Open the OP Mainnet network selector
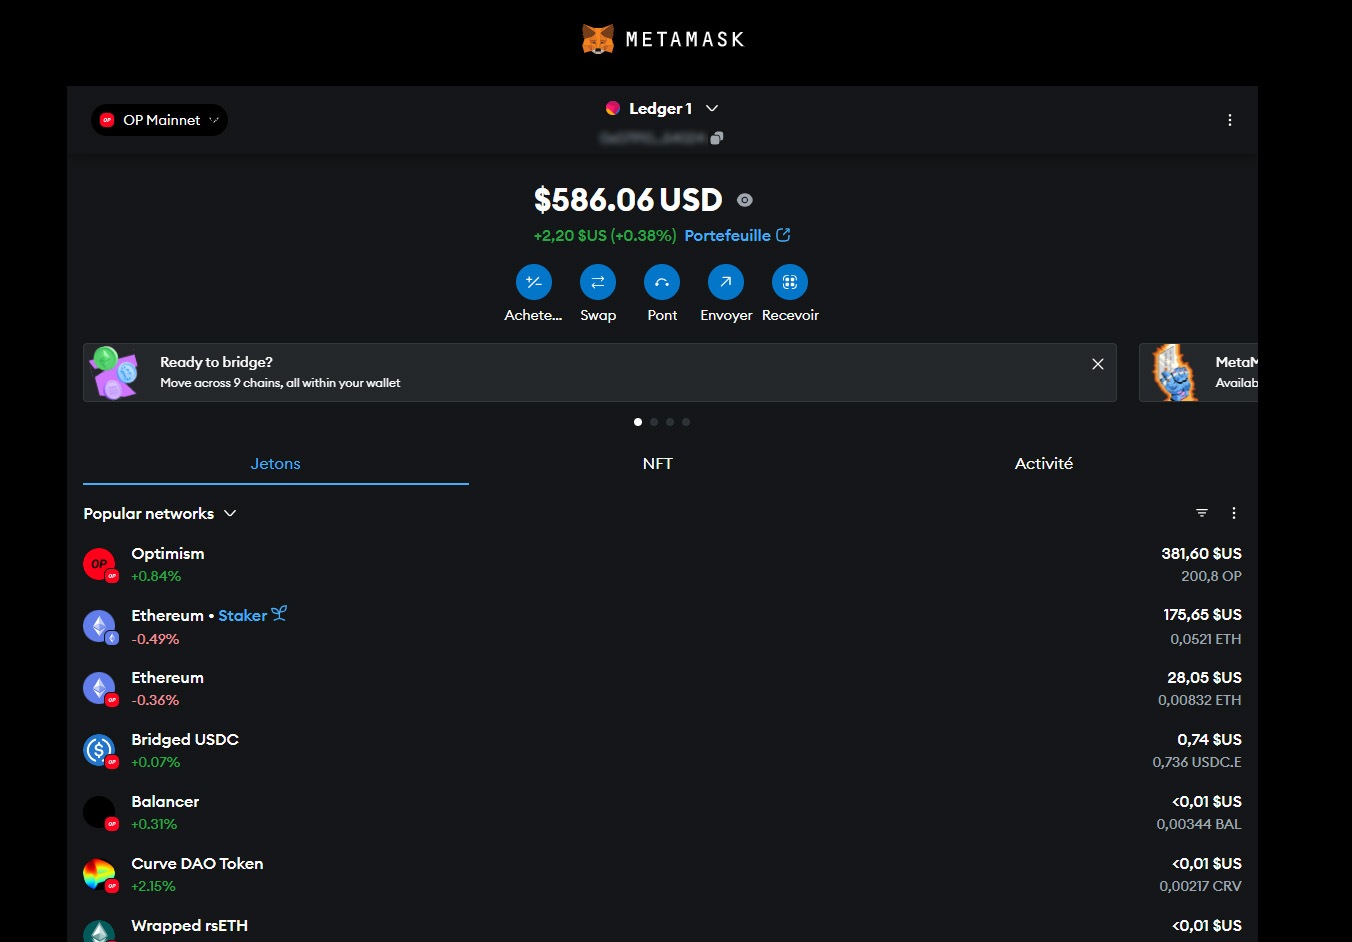The image size is (1352, 942). pos(159,120)
